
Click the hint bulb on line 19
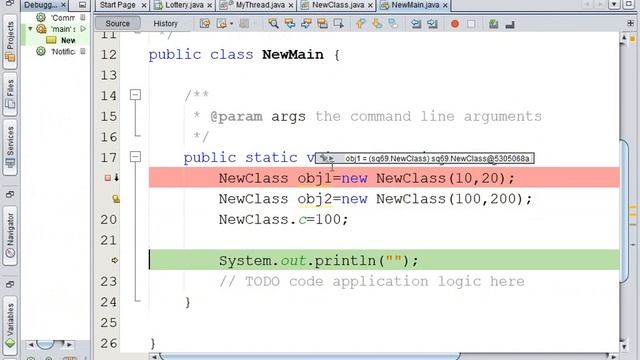pyautogui.click(x=116, y=199)
